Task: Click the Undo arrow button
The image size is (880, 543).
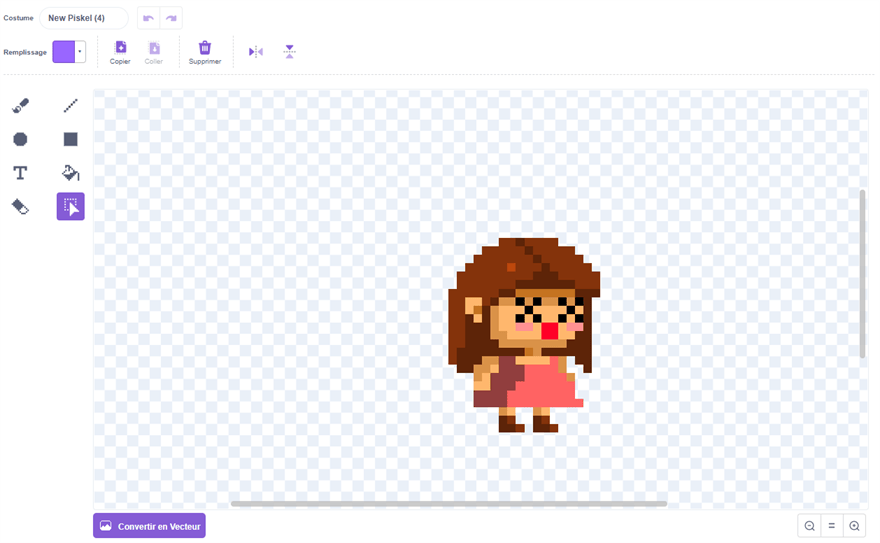Action: tap(149, 18)
